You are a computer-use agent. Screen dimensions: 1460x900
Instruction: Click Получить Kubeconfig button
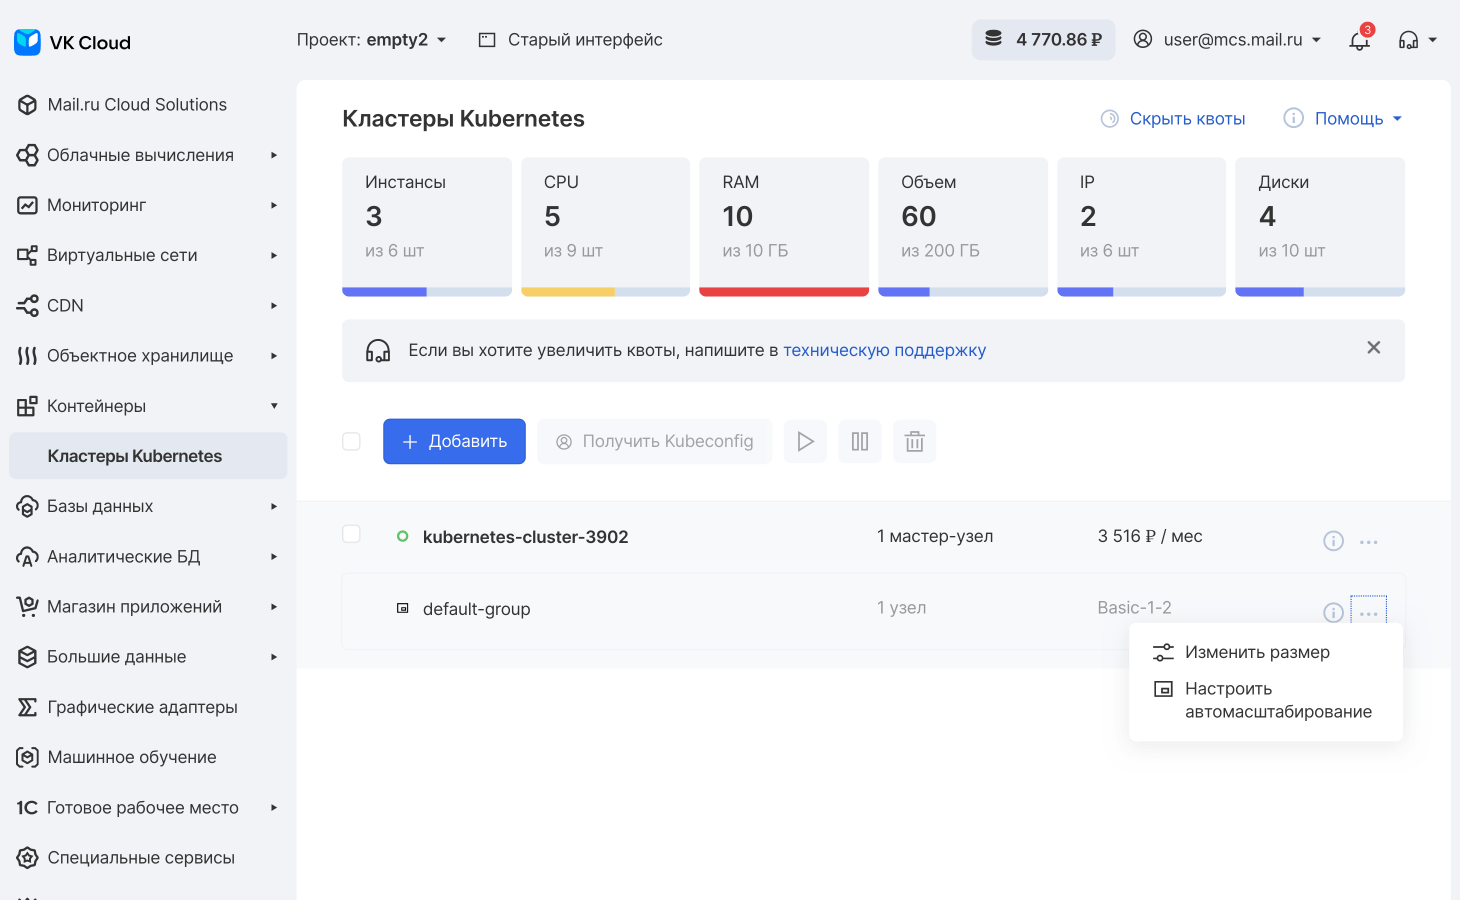point(655,441)
